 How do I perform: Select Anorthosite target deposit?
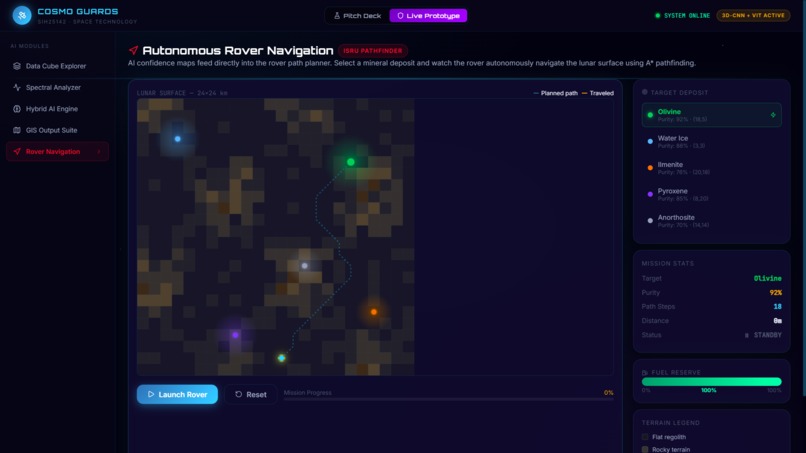(x=711, y=221)
